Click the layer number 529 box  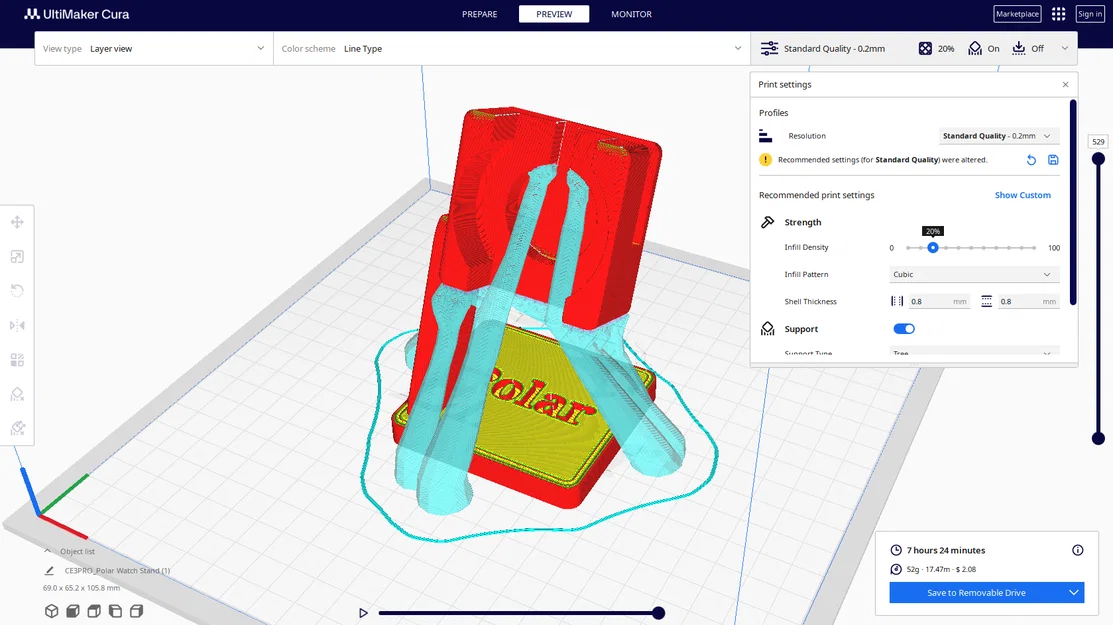pyautogui.click(x=1098, y=142)
